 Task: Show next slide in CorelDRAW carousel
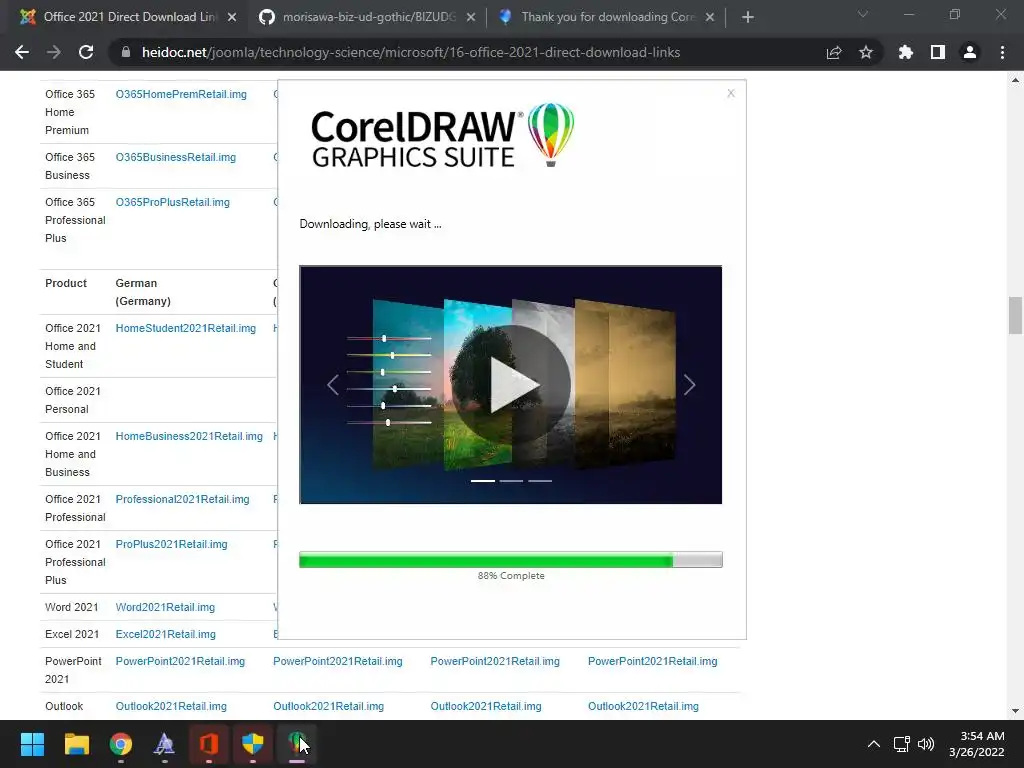(689, 385)
